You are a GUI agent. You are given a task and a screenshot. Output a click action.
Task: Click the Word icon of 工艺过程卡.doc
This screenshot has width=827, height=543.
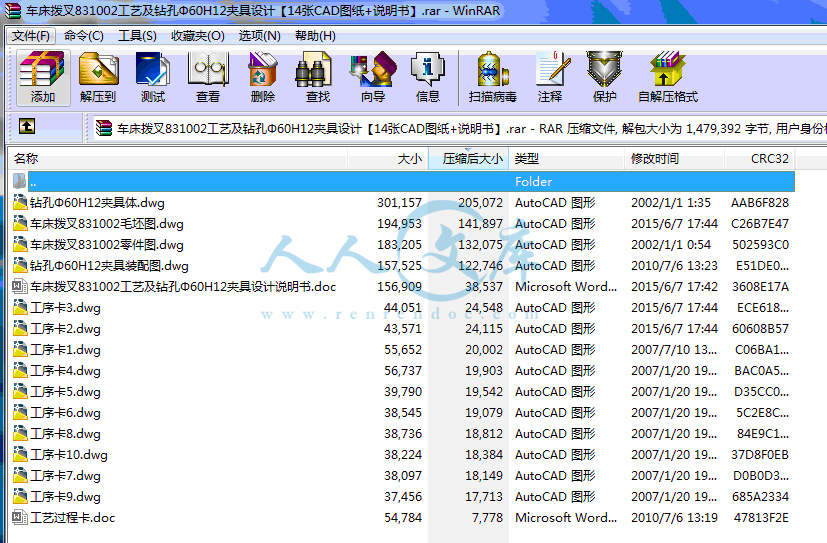[20, 518]
